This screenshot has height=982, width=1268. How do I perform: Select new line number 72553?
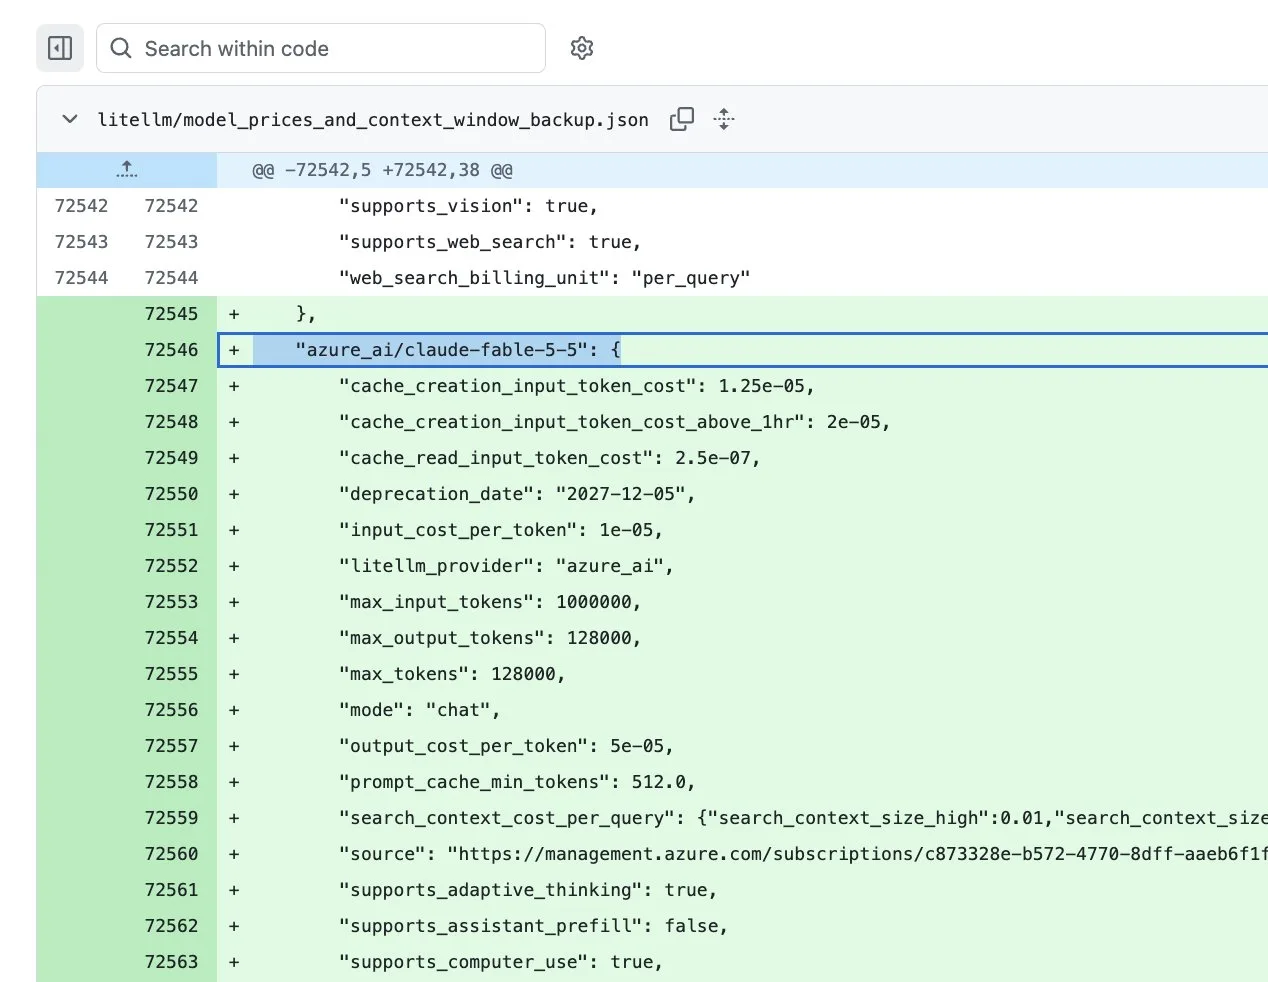click(171, 602)
